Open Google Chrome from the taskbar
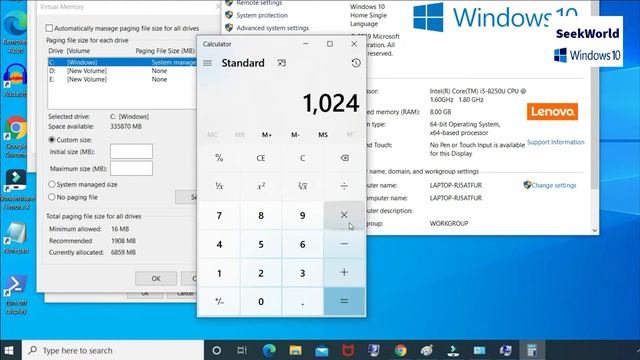Image resolution: width=640 pixels, height=360 pixels. pyautogui.click(x=400, y=350)
